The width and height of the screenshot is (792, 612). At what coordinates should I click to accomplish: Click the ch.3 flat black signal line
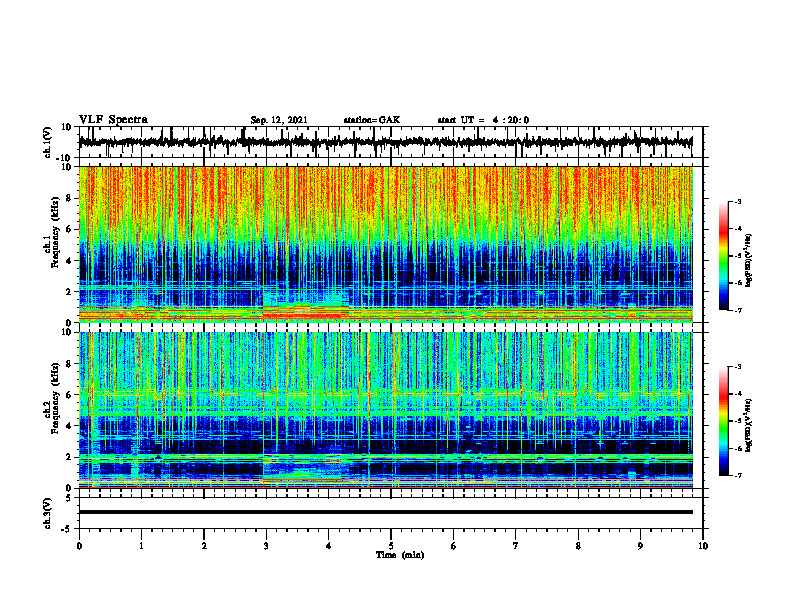pos(385,512)
